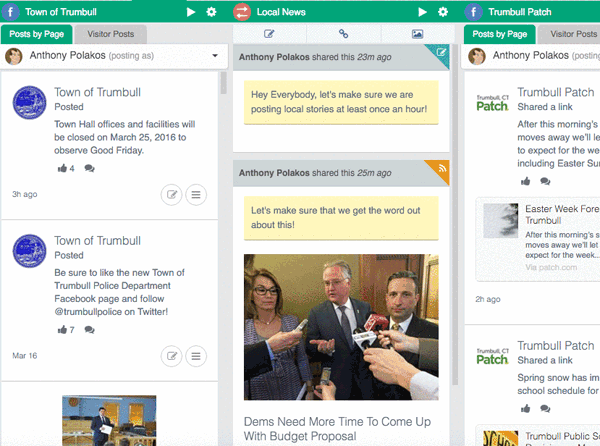Click Town of Trumbull seal on Good Friday post

click(x=29, y=103)
